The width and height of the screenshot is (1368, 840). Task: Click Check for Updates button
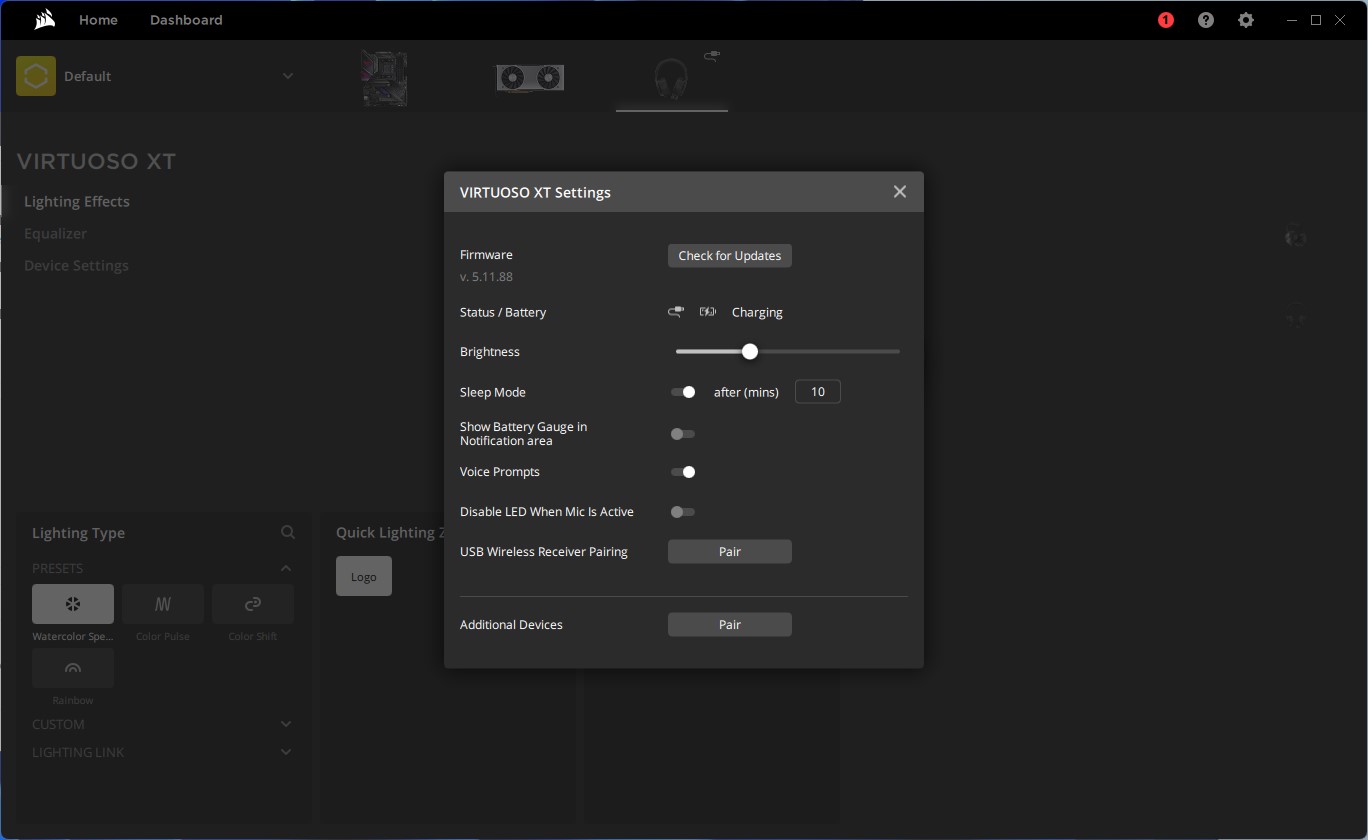(x=730, y=256)
